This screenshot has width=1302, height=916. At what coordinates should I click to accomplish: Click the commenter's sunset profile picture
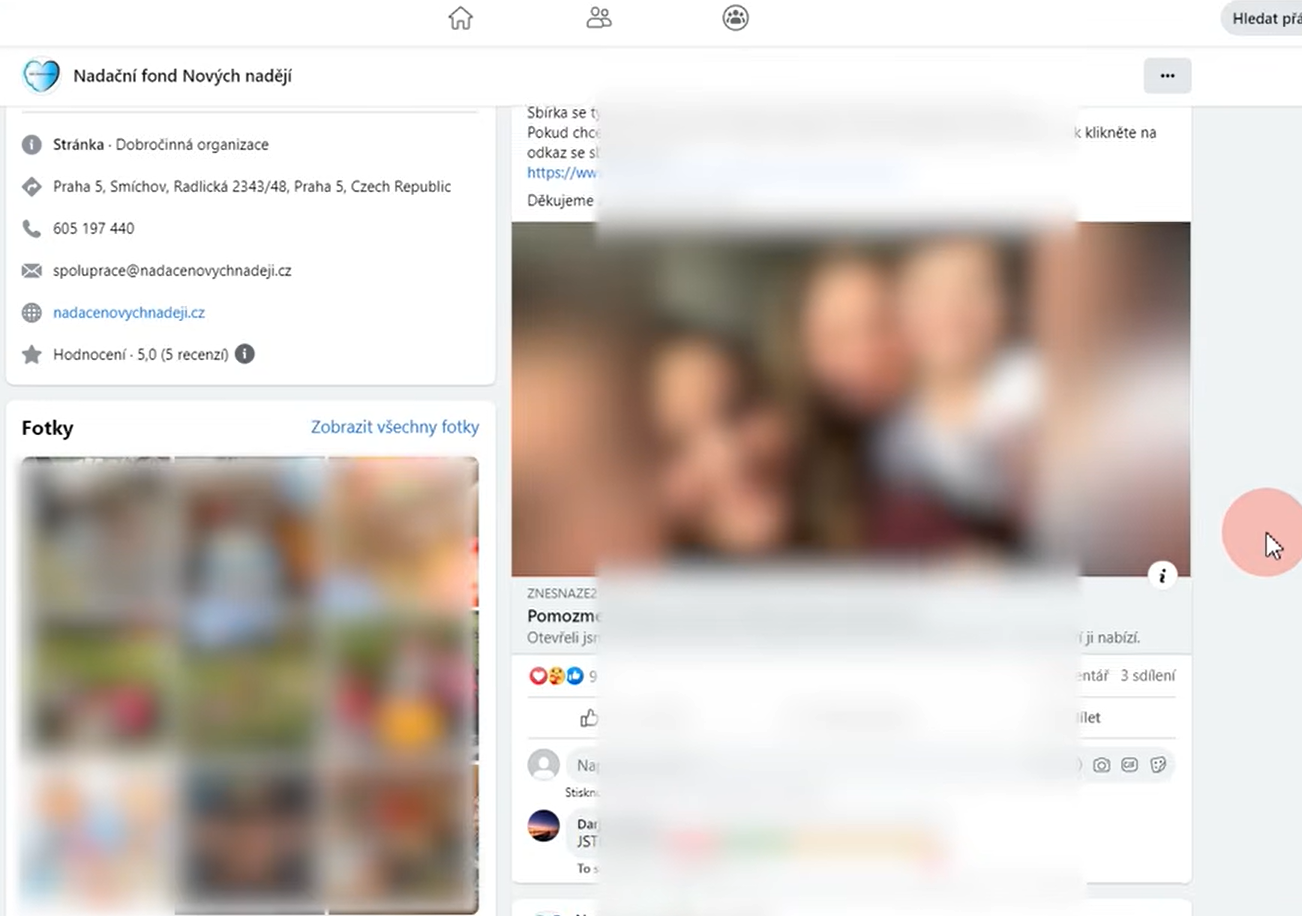pos(544,826)
